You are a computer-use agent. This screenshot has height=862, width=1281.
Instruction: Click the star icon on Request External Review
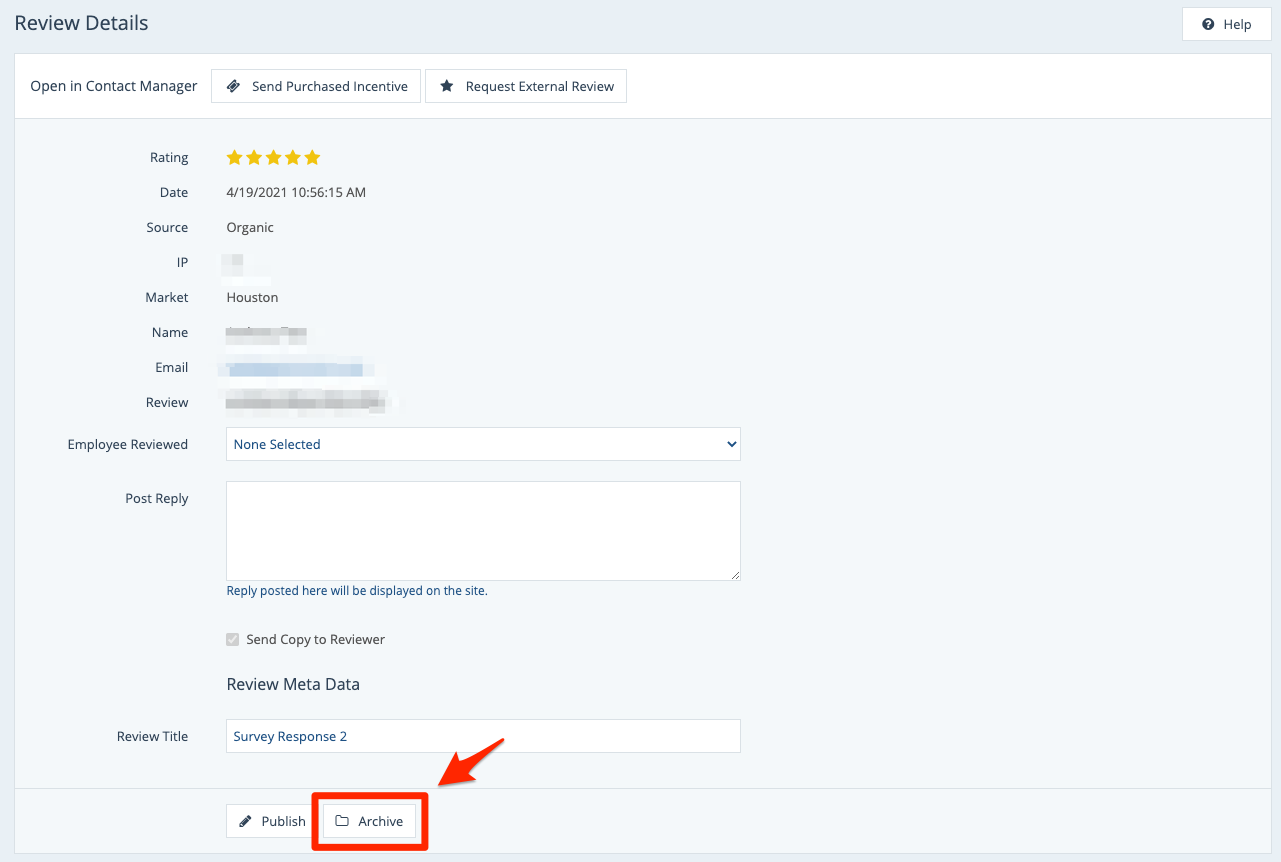(x=447, y=86)
